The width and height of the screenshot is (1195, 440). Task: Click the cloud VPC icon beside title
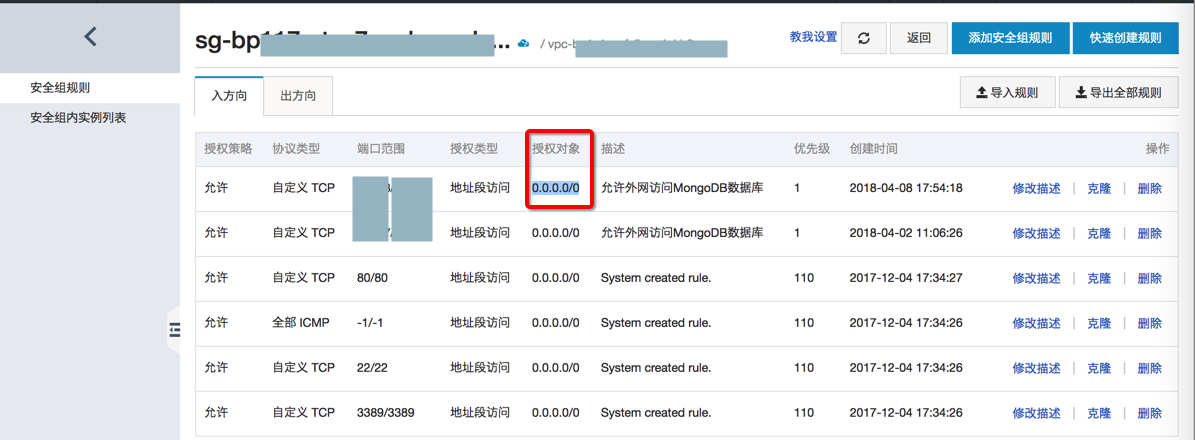coord(523,44)
